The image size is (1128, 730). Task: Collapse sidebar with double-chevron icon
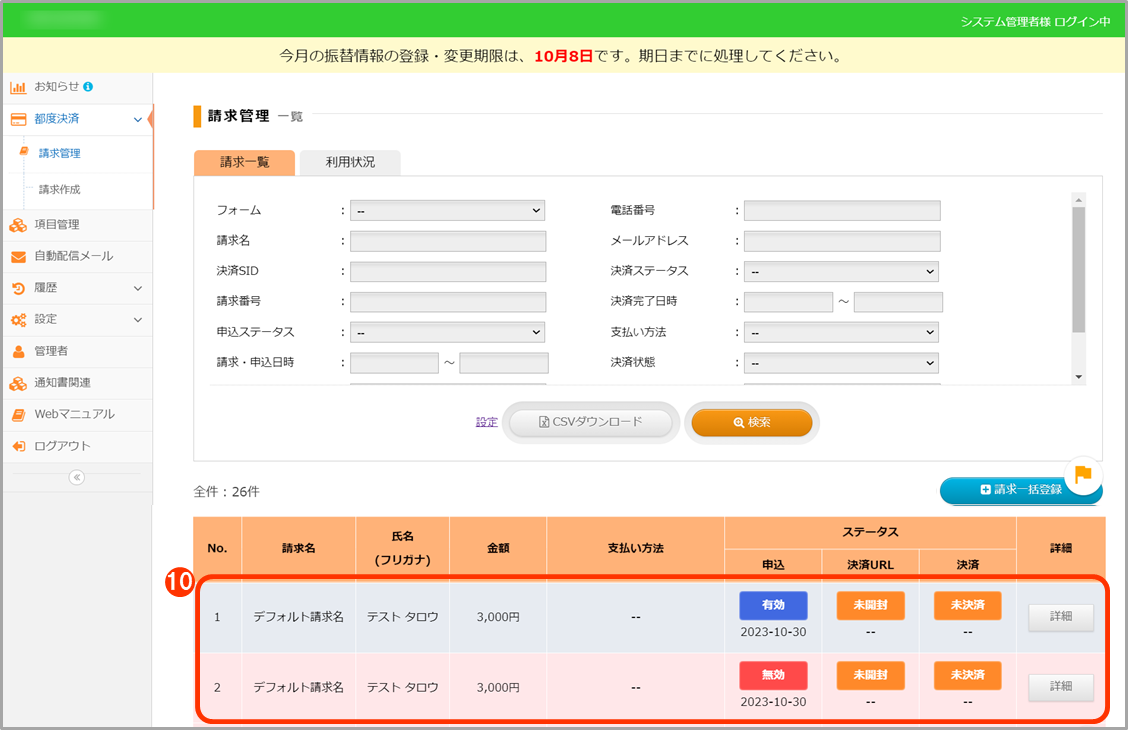click(77, 477)
